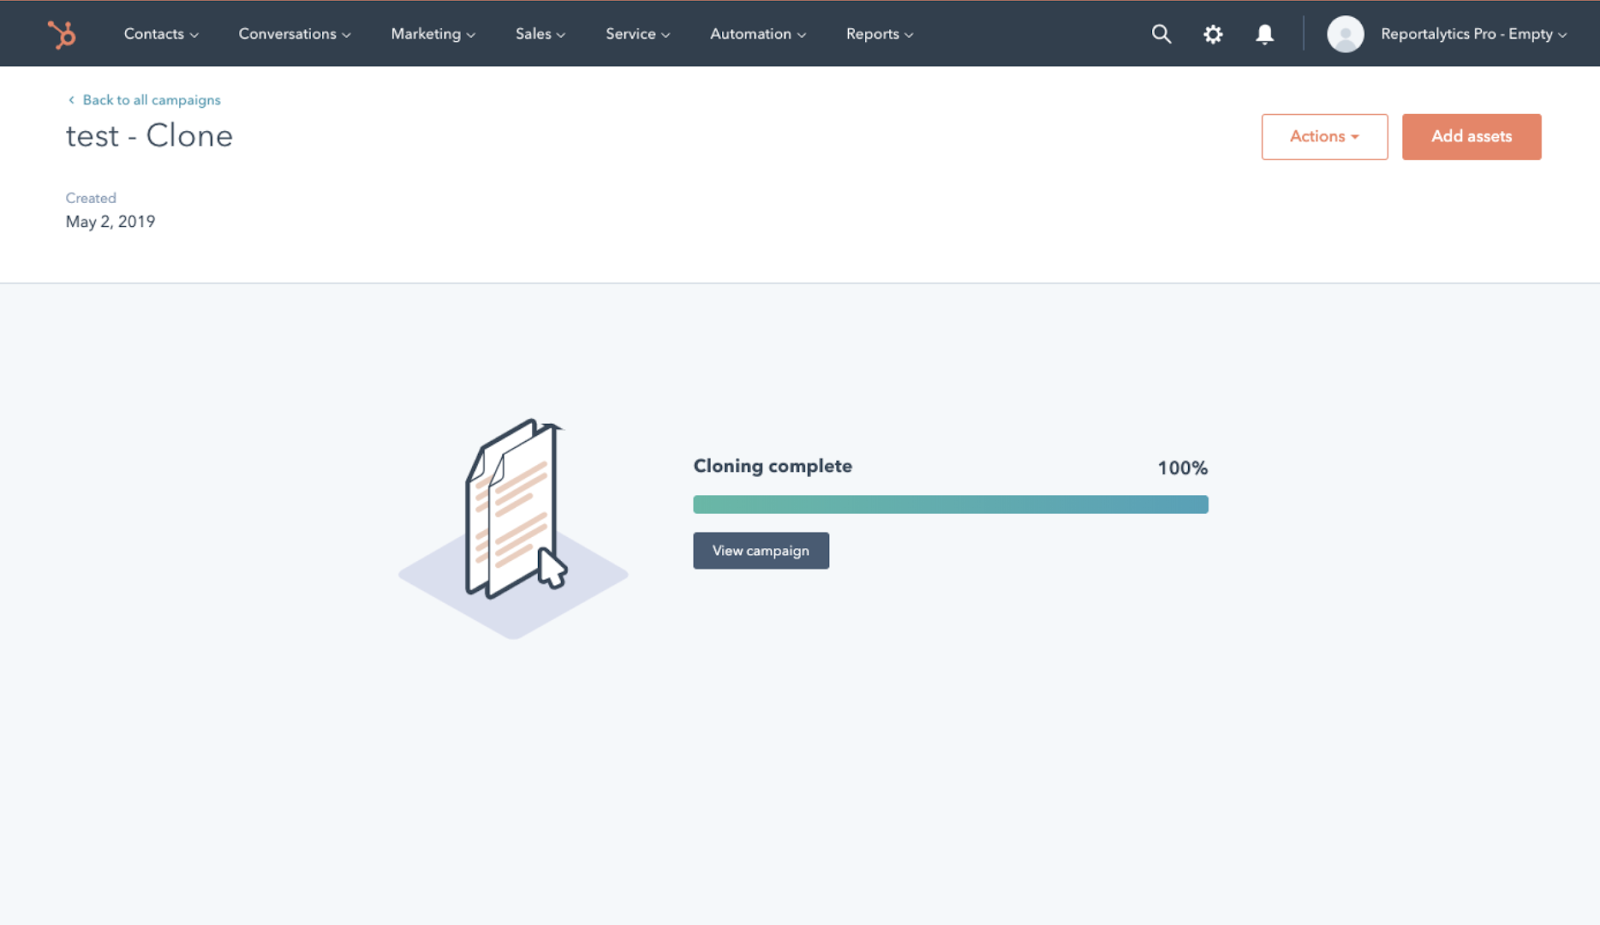Click the cloning progress bar
The height and width of the screenshot is (925, 1600).
[950, 505]
